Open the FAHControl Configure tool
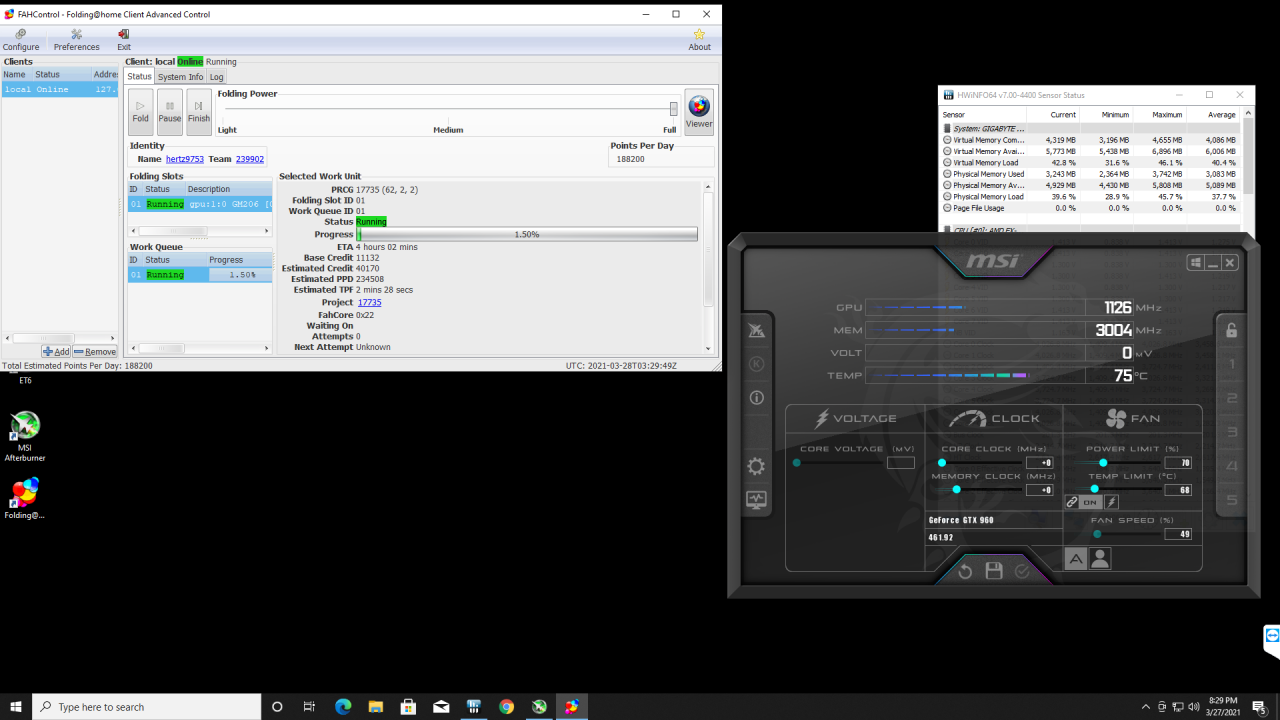This screenshot has width=1280, height=720. click(x=20, y=39)
